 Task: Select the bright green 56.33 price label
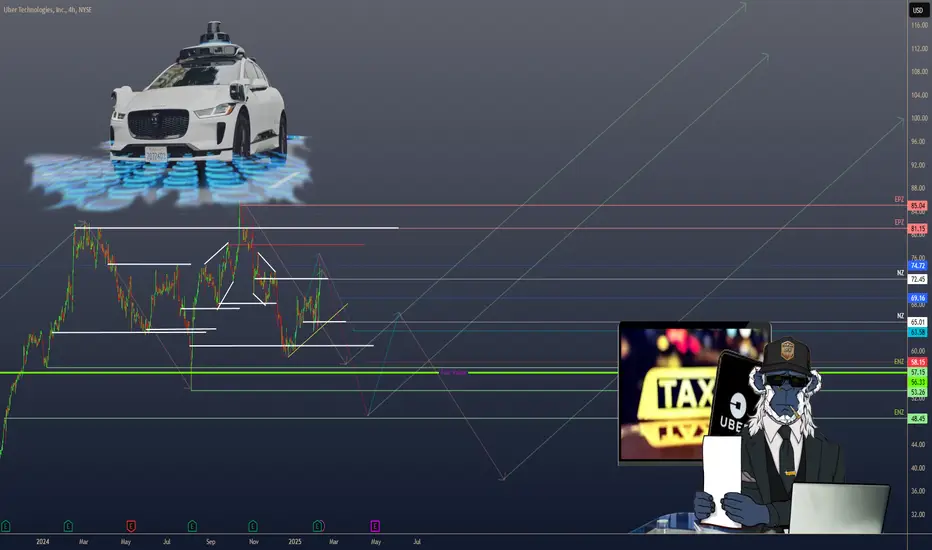point(918,382)
